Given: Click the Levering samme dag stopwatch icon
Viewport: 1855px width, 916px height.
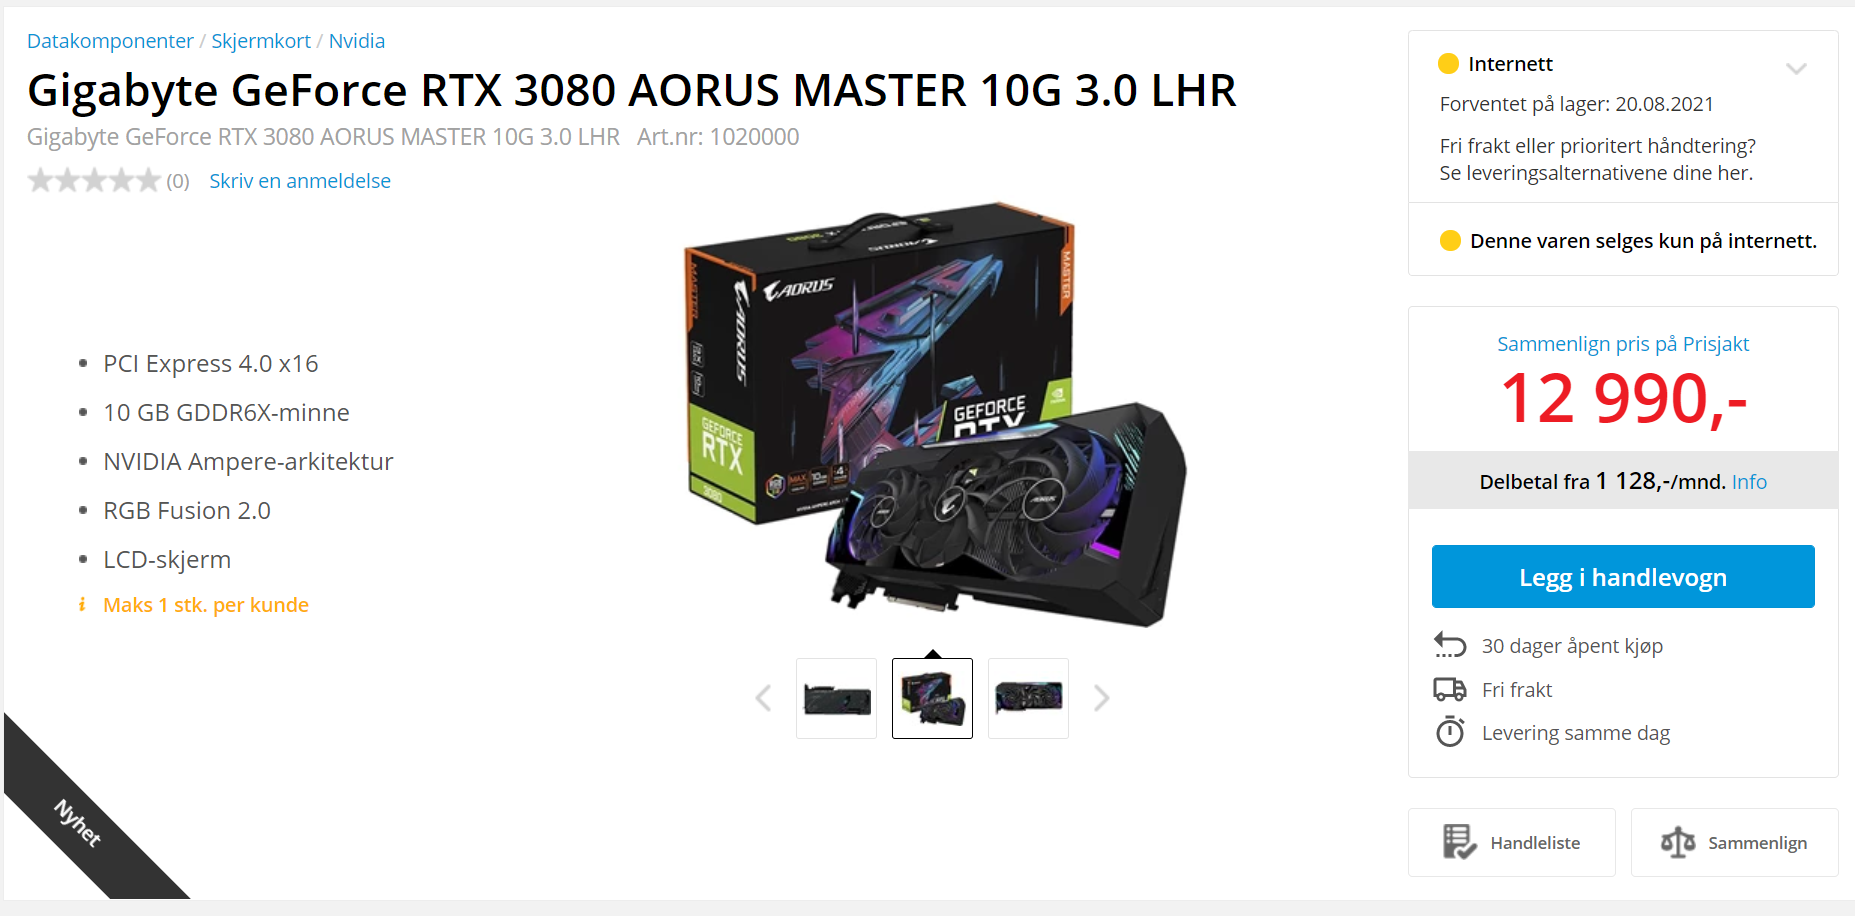Looking at the screenshot, I should [x=1450, y=732].
